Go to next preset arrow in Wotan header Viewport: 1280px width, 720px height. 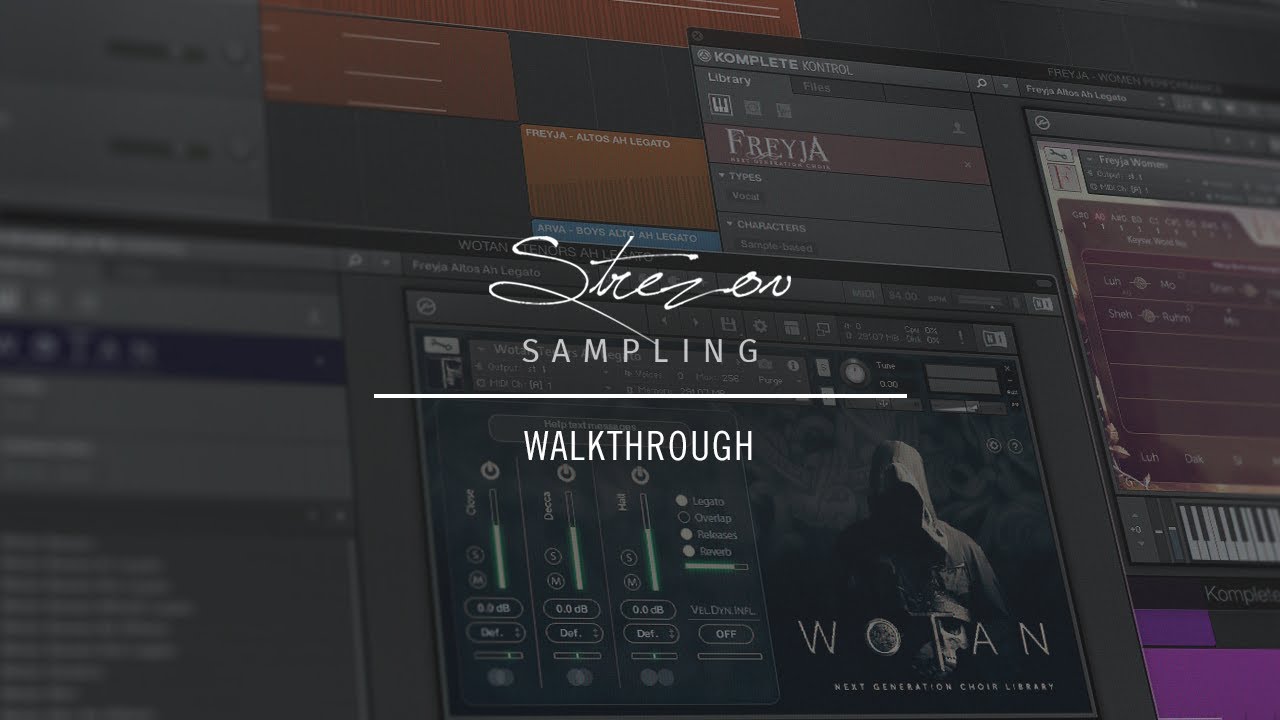pyautogui.click(x=695, y=322)
